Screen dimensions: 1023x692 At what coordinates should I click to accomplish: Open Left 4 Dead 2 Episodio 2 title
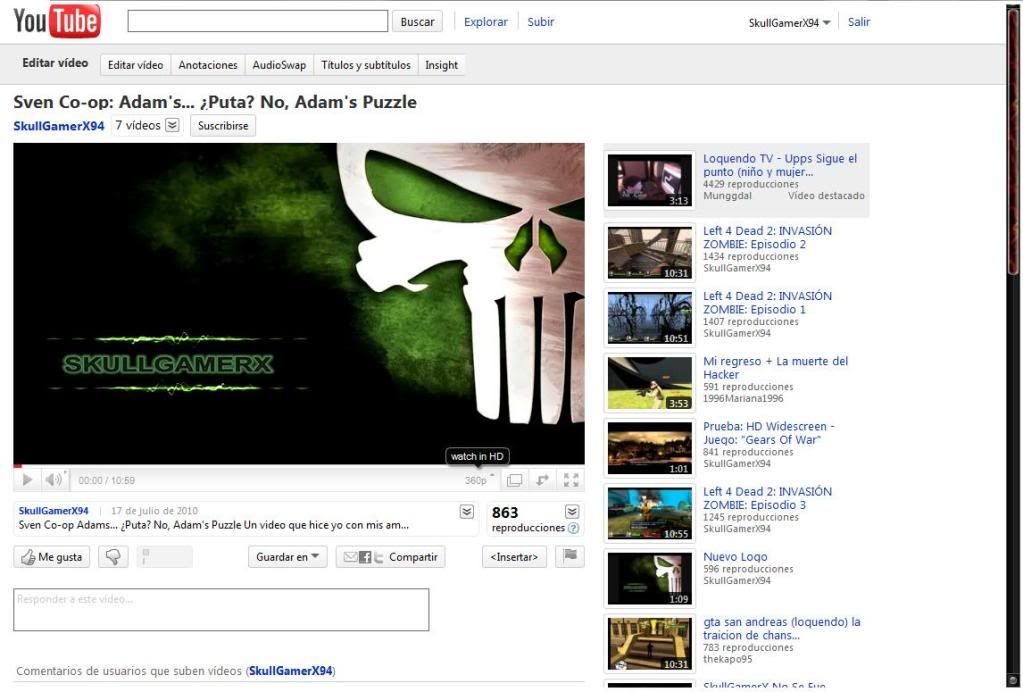[x=767, y=237]
